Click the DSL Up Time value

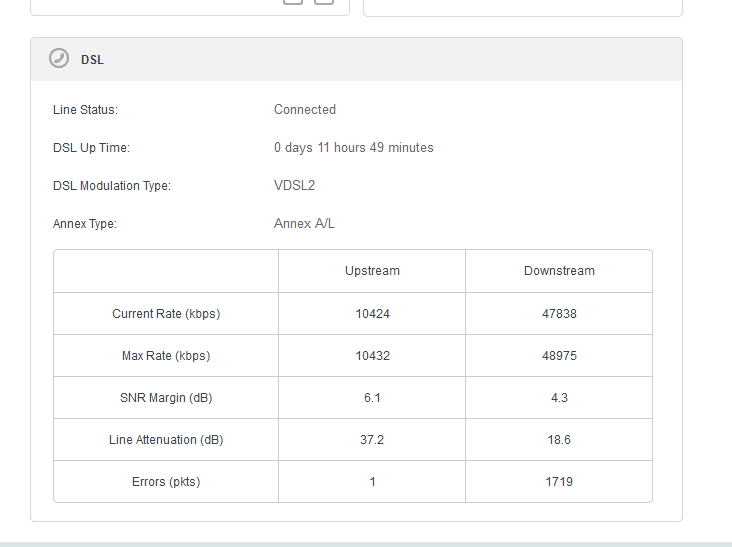(x=353, y=148)
